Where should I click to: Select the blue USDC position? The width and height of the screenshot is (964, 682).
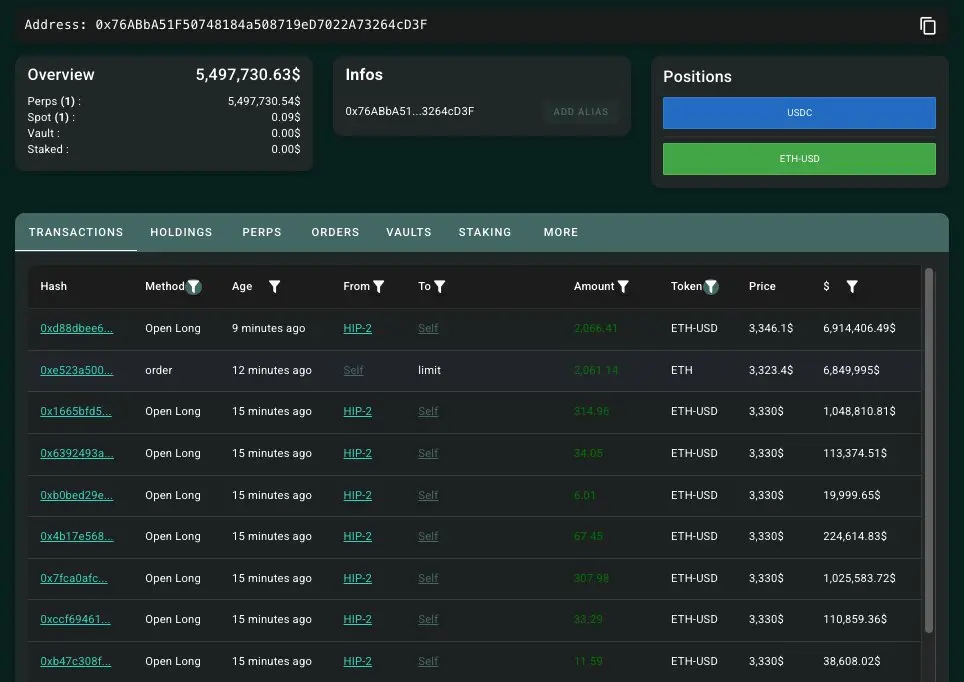(x=799, y=113)
